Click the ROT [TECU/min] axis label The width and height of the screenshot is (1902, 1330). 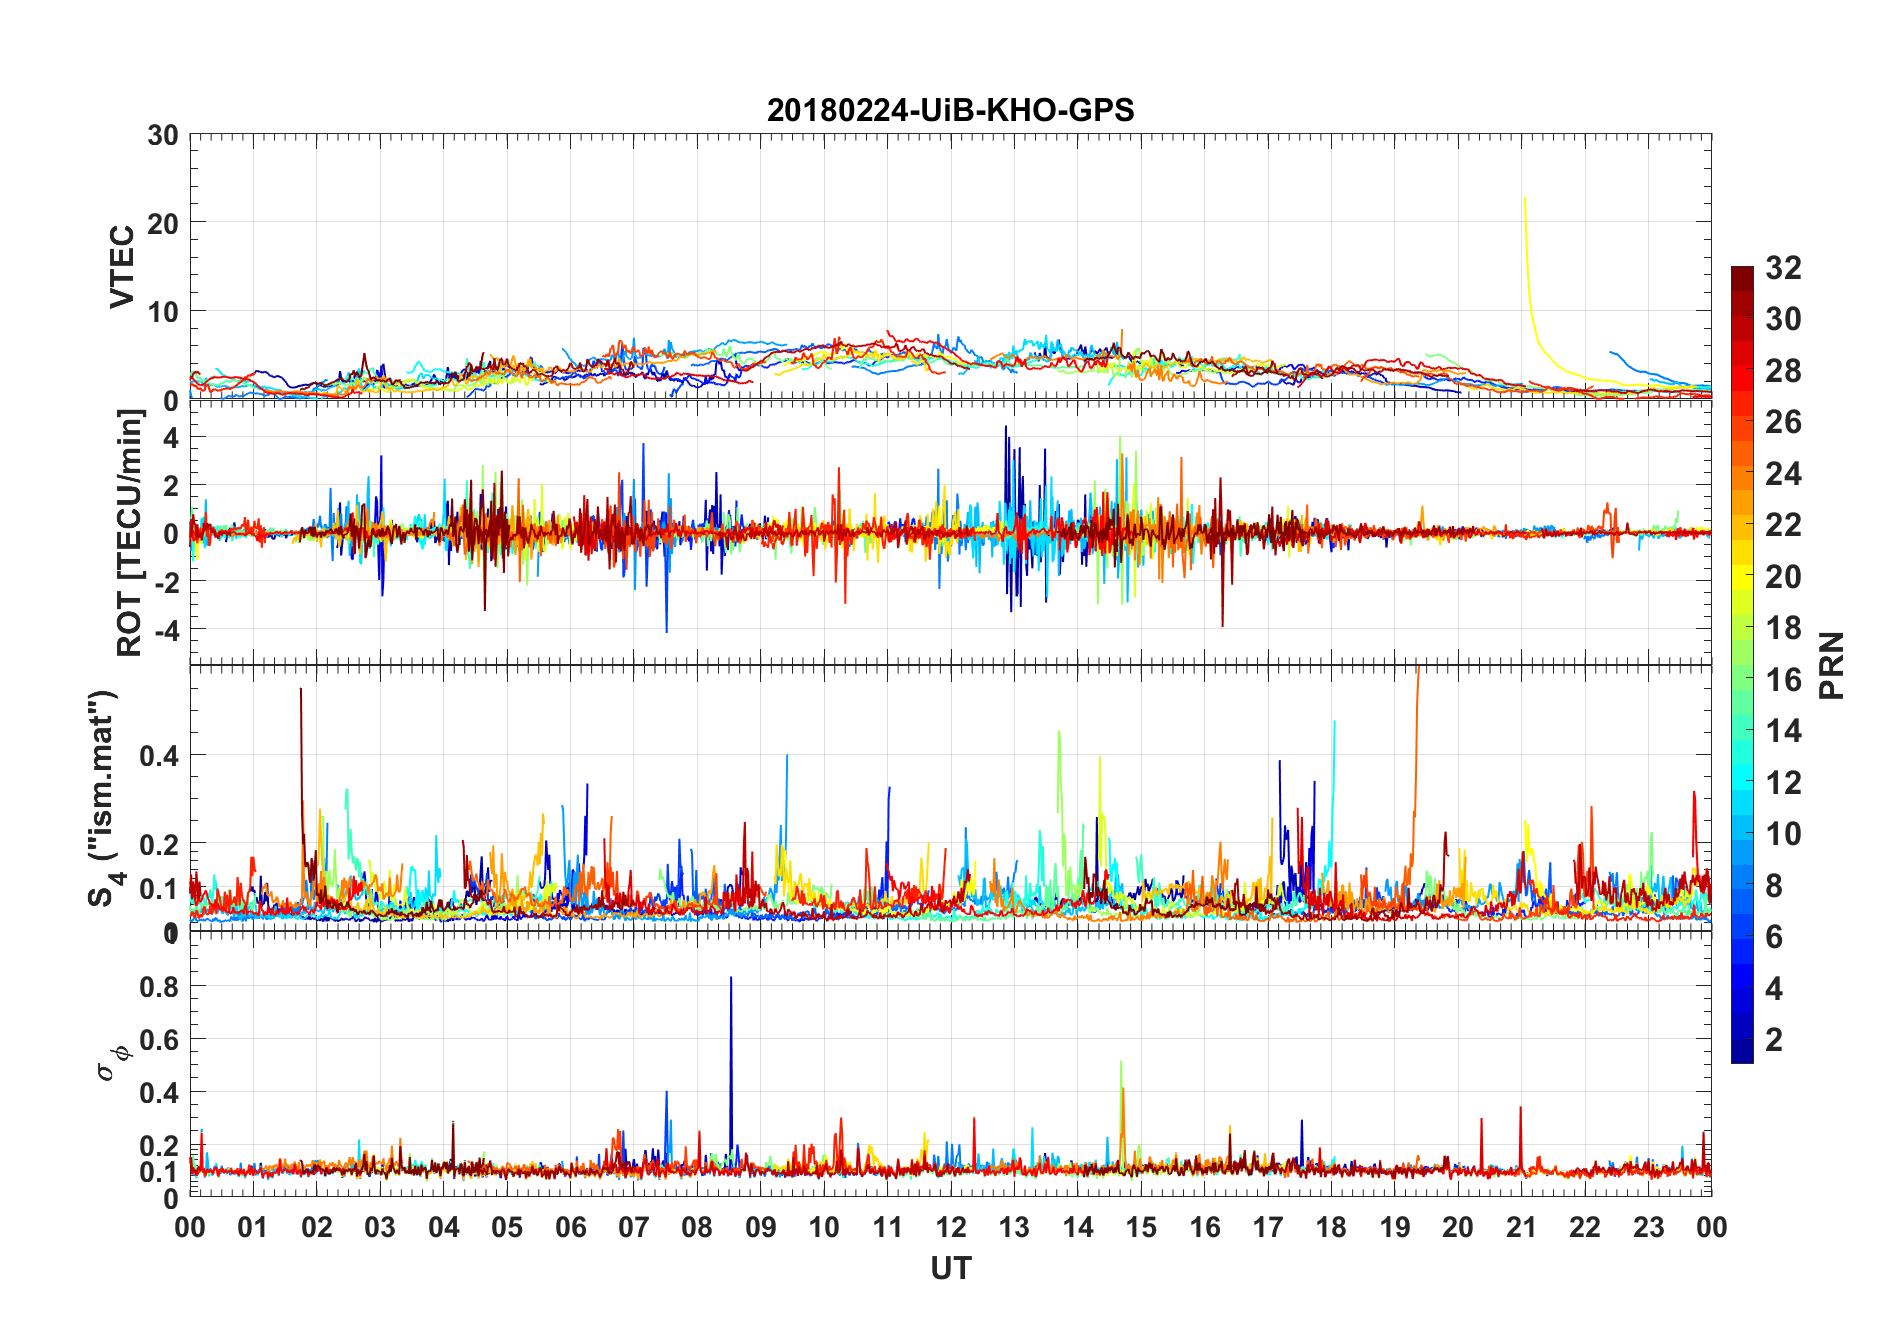tap(130, 532)
